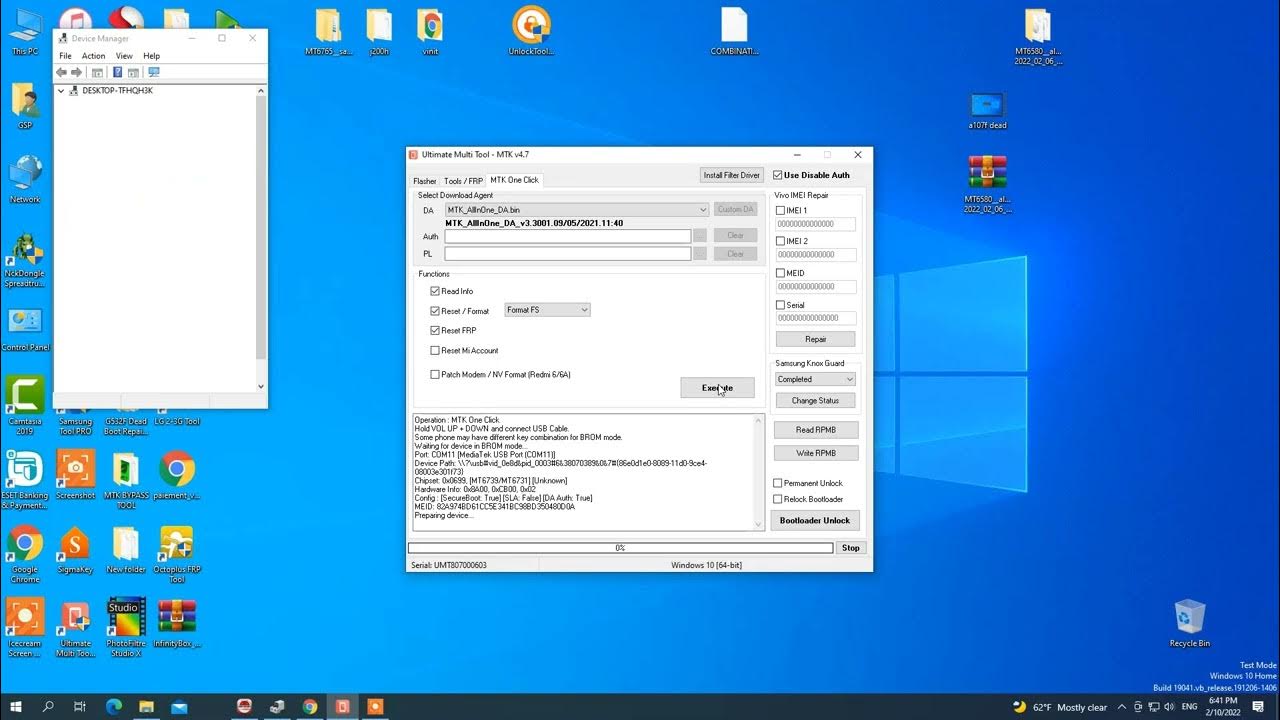The width and height of the screenshot is (1280, 720).
Task: Launch MTK BYPASS TOOL icon
Action: tap(126, 481)
